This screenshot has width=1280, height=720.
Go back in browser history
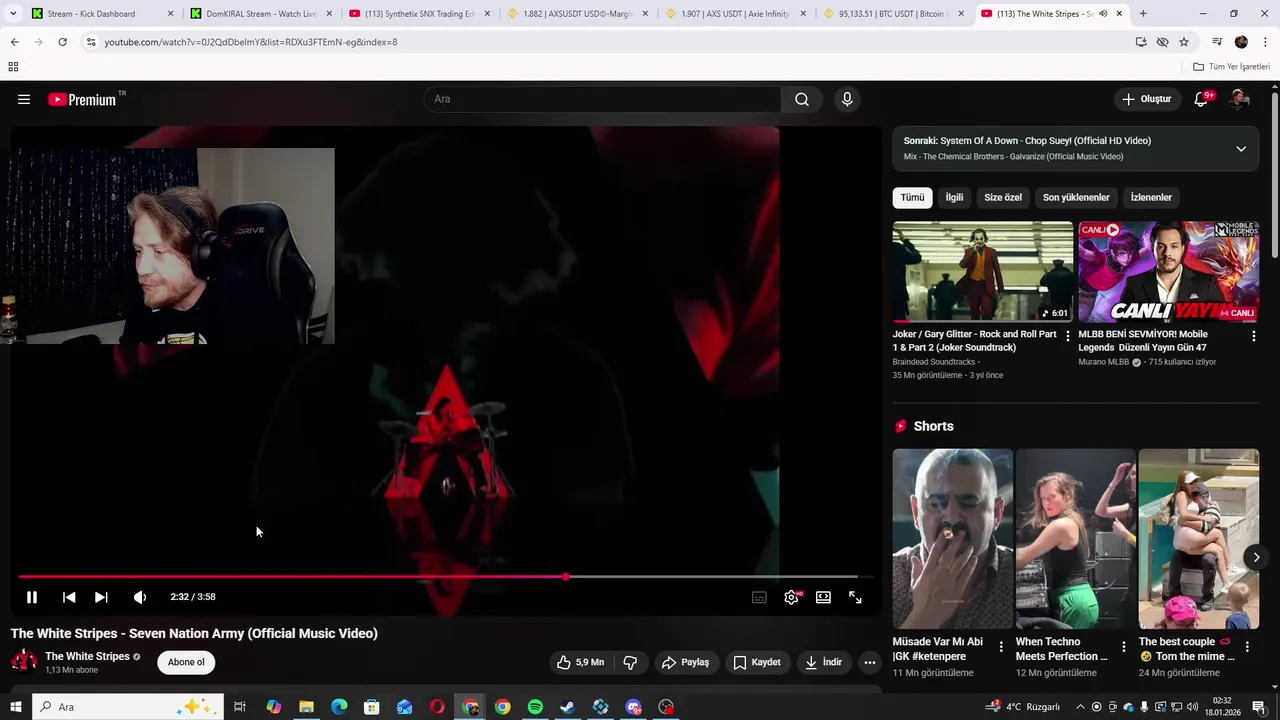point(14,42)
